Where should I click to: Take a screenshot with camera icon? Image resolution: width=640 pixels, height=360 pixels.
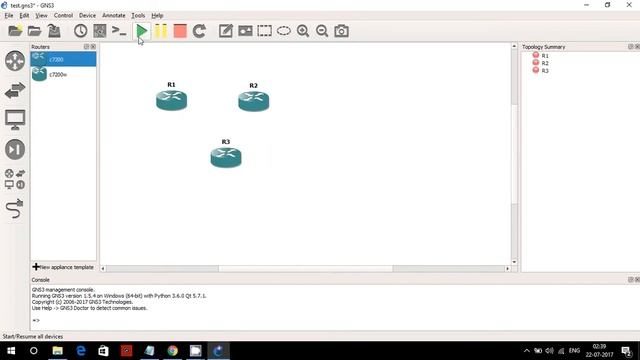pyautogui.click(x=341, y=31)
